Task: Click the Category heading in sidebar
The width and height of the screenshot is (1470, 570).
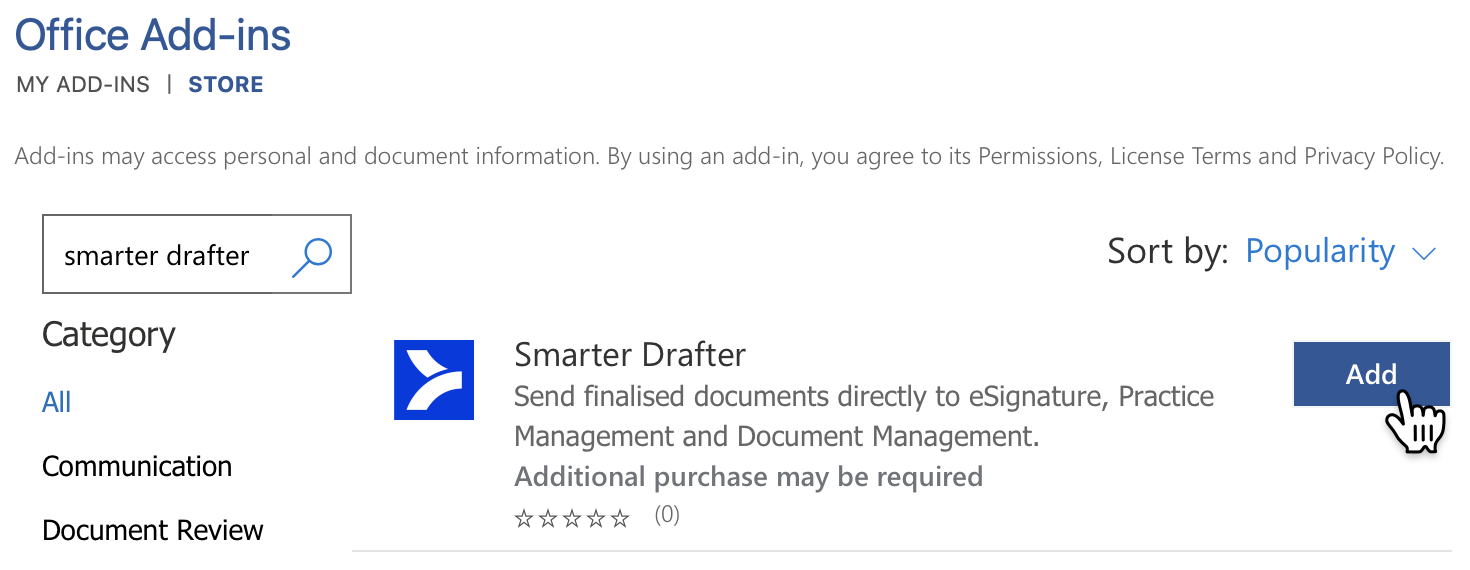Action: [x=109, y=334]
